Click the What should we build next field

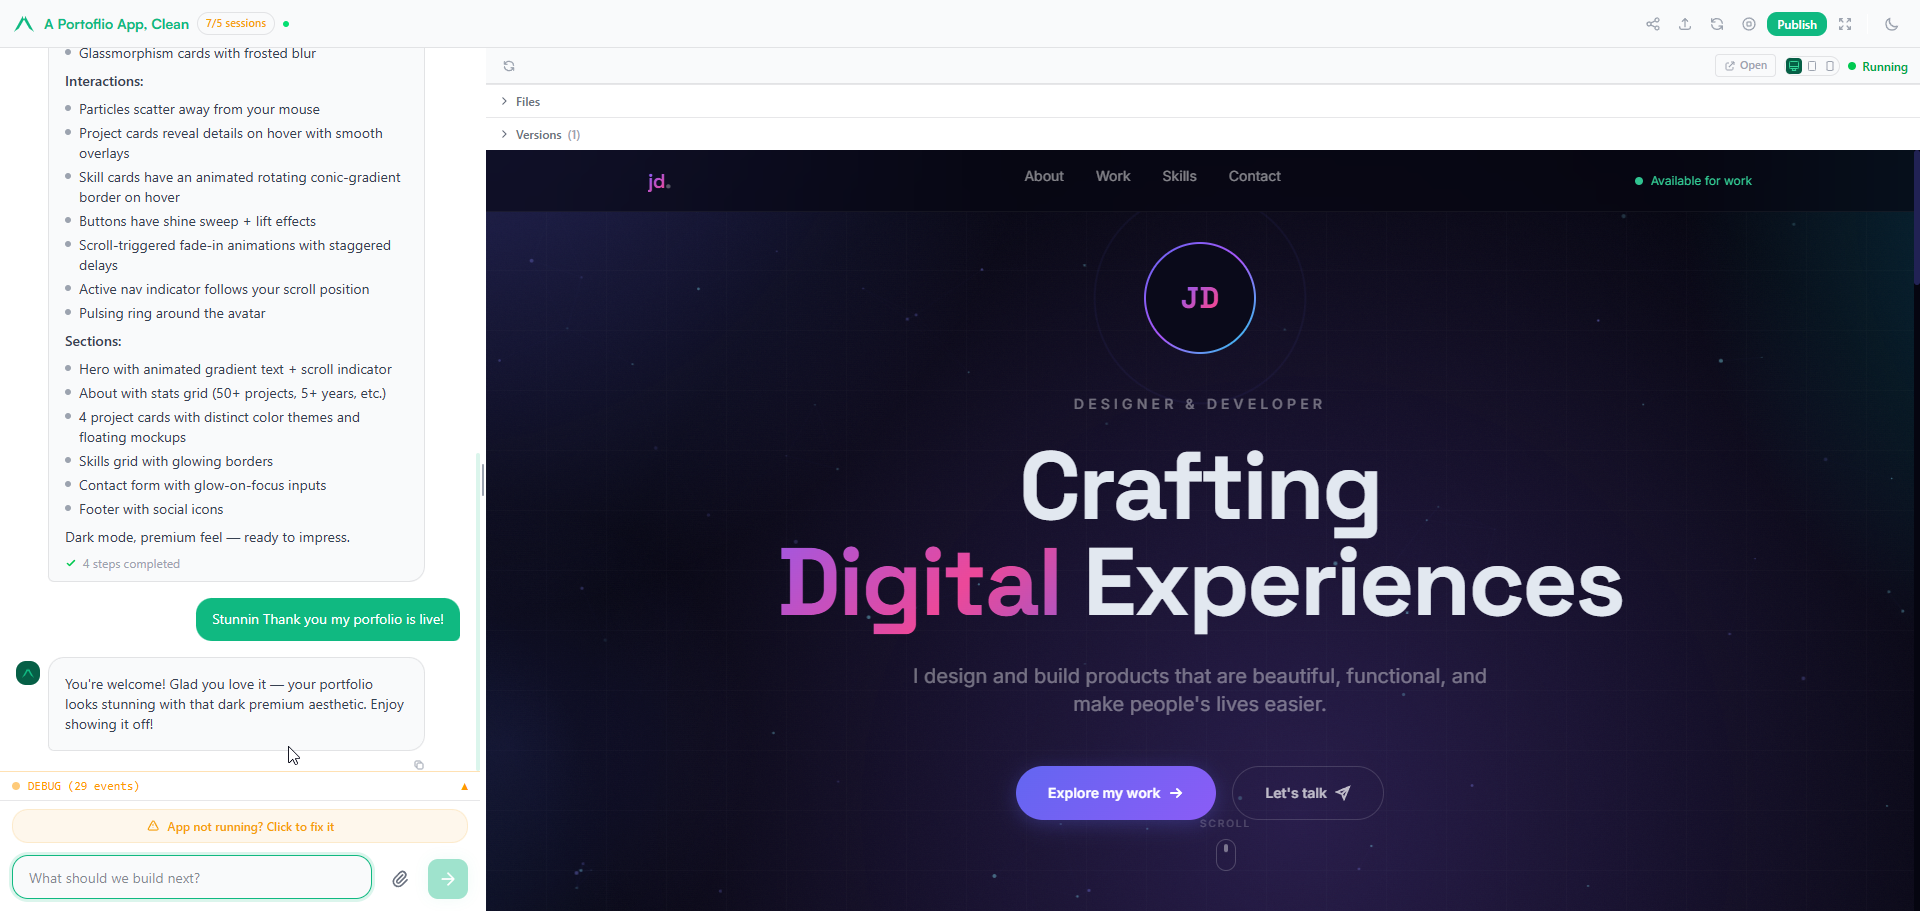pos(192,878)
